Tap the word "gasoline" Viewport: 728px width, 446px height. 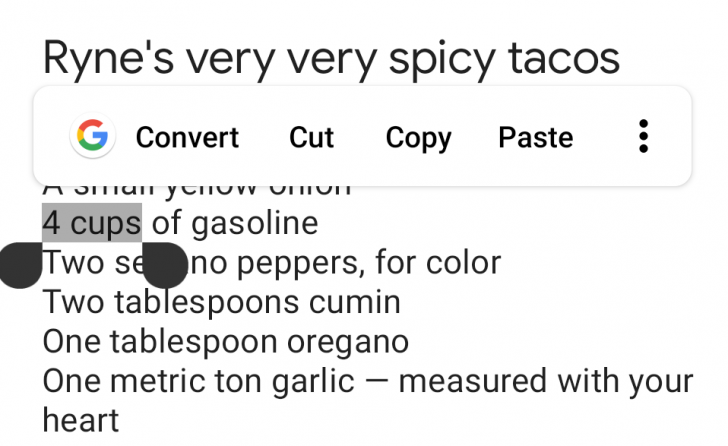click(x=253, y=222)
